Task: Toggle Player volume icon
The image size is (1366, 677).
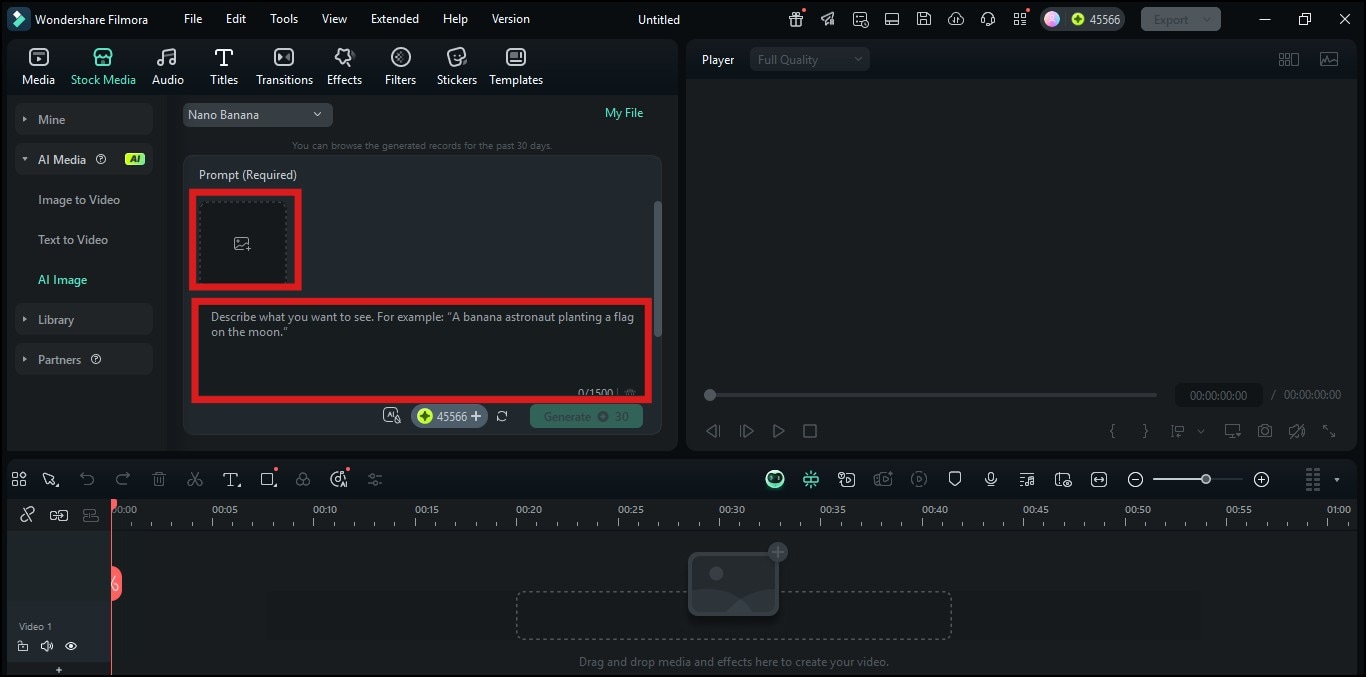Action: (1297, 431)
